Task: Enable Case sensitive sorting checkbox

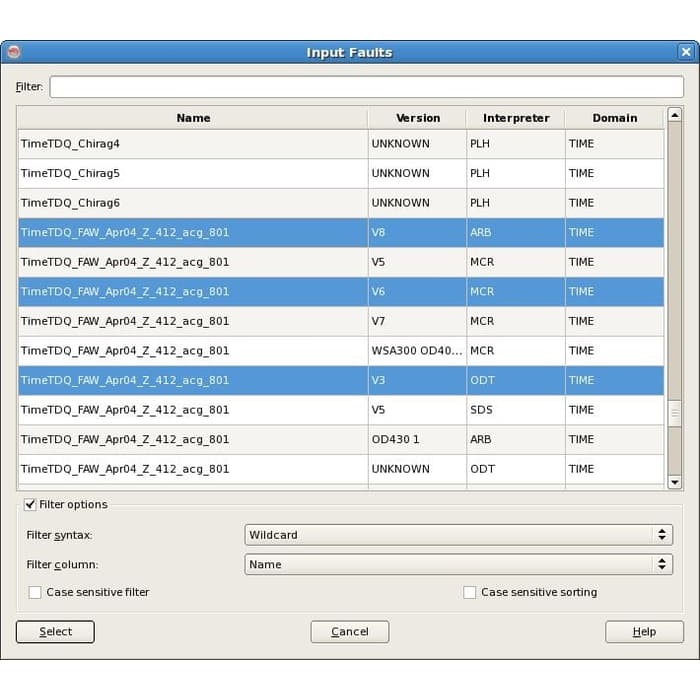Action: pos(469,592)
